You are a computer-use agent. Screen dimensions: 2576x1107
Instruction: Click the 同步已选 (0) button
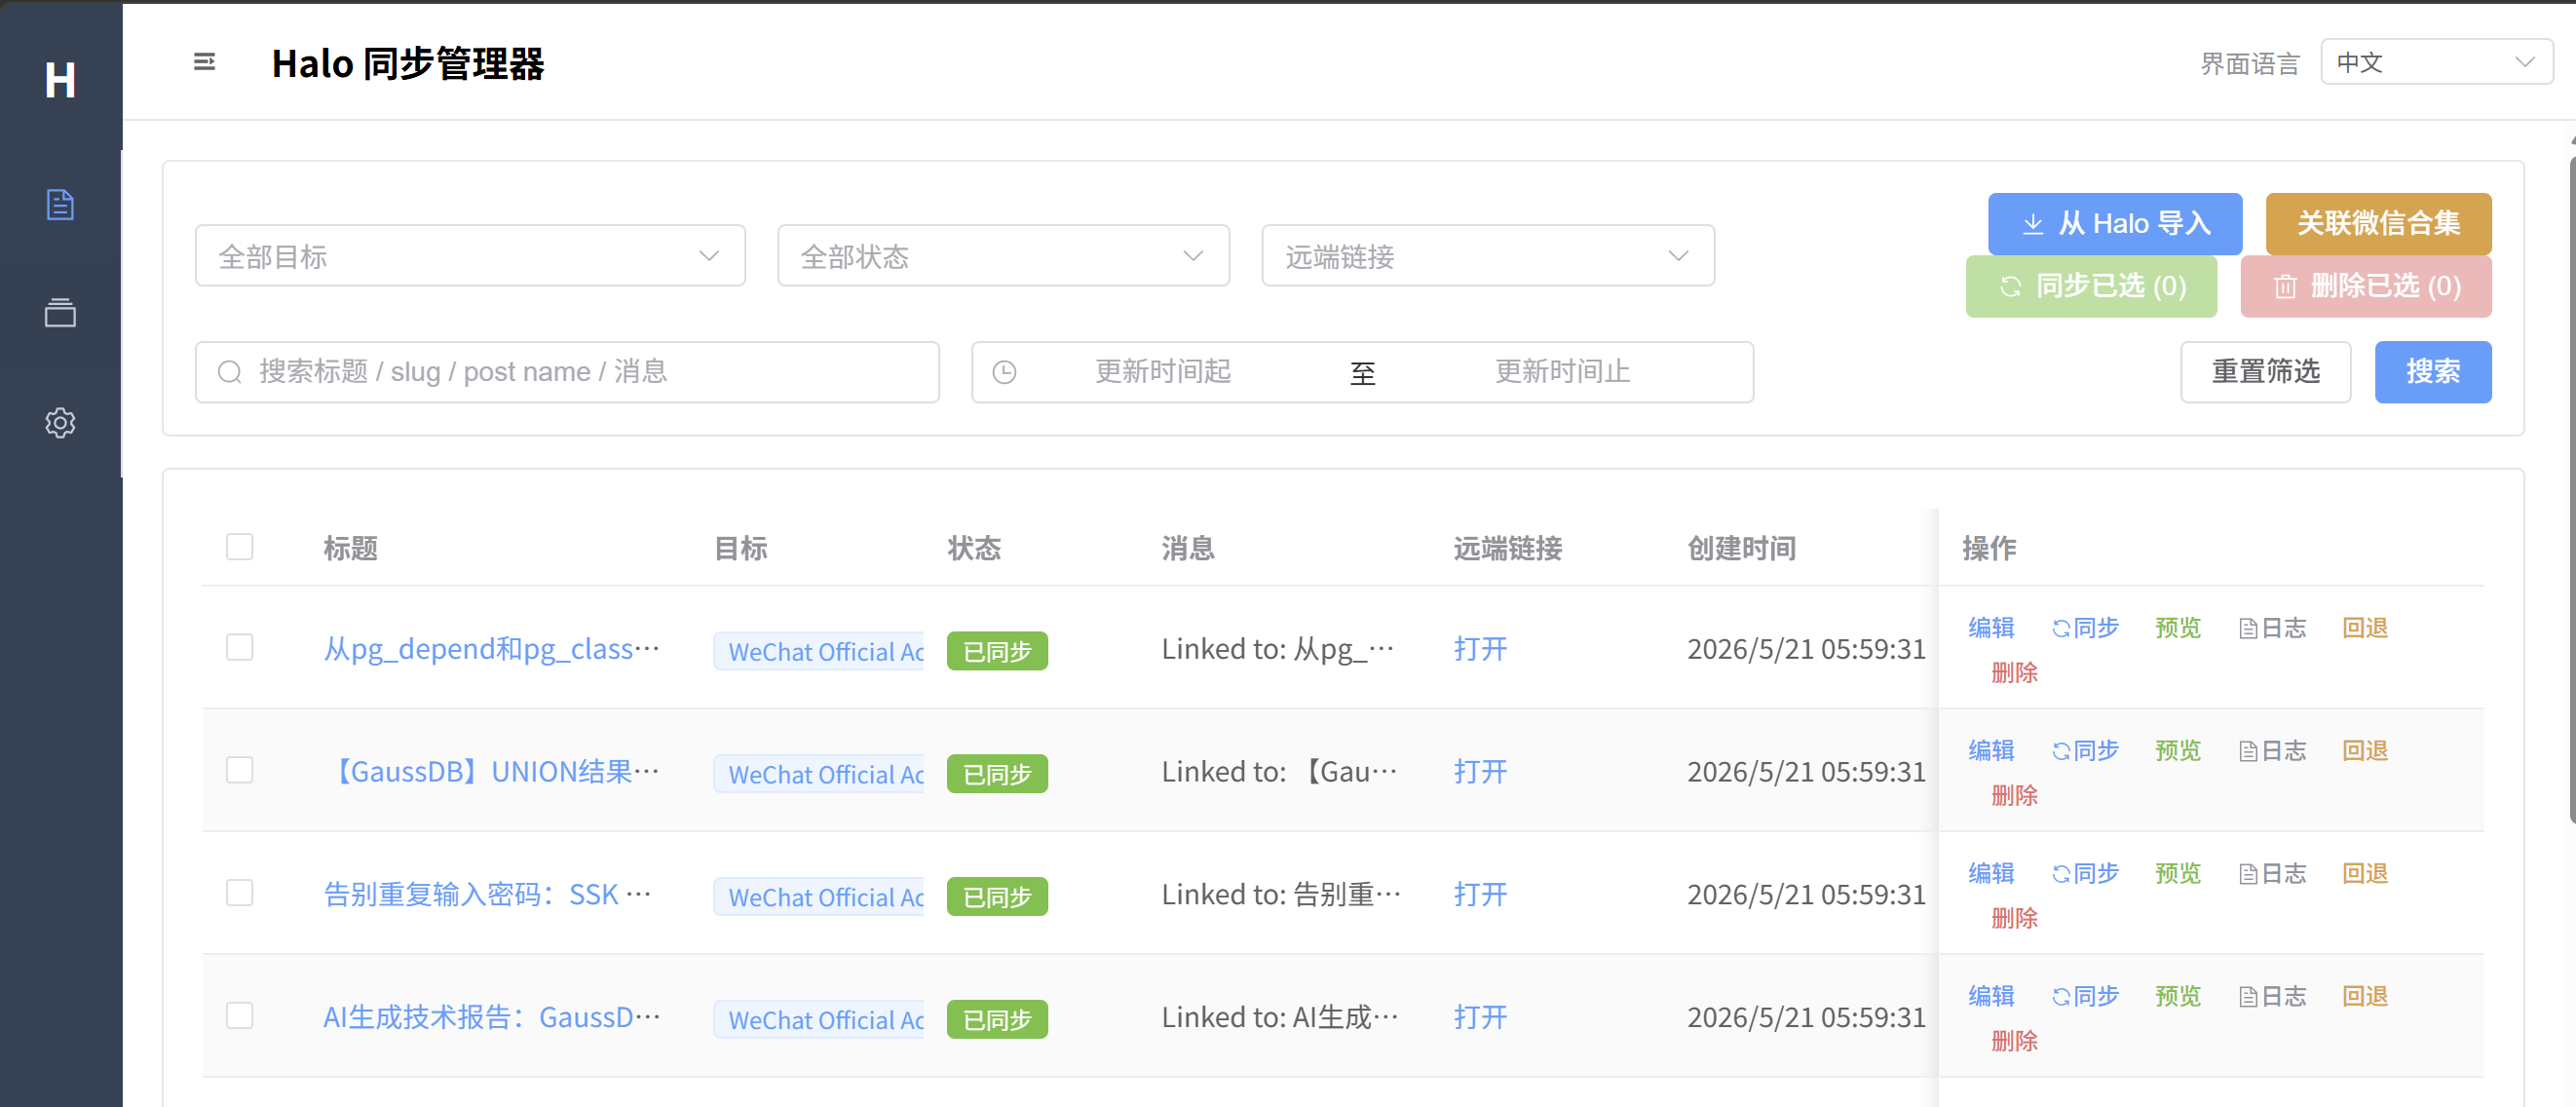2091,286
